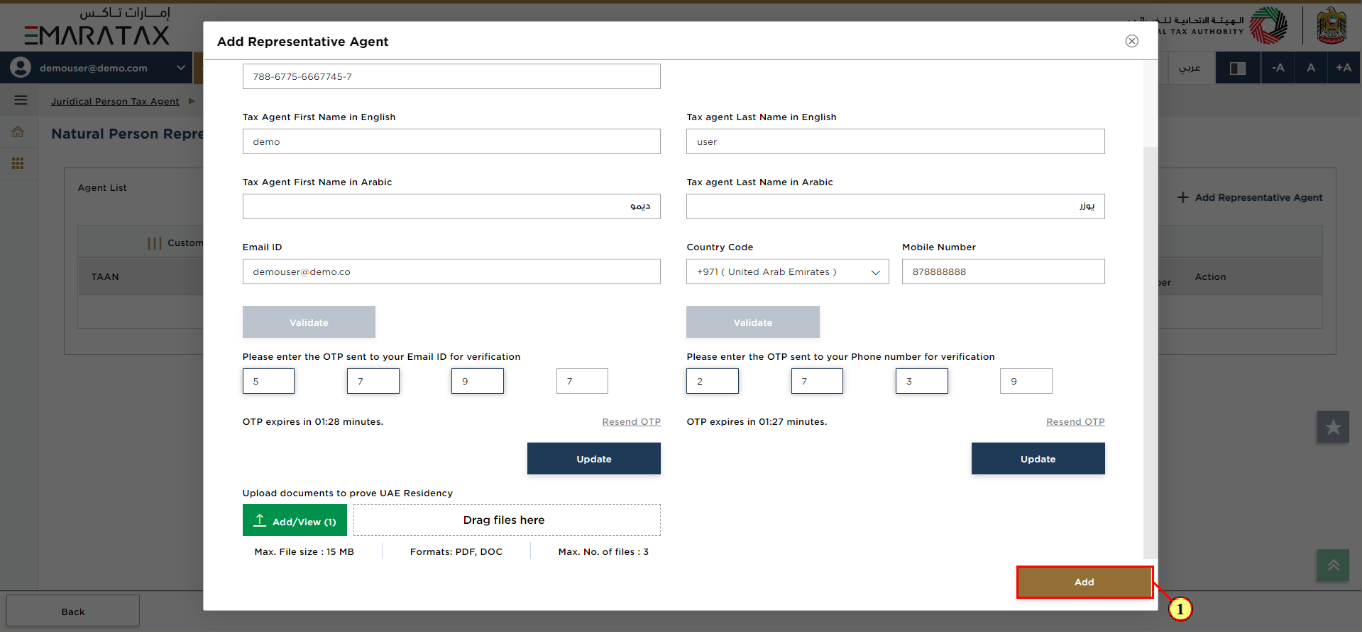Click the Action column header
This screenshot has height=632, width=1362.
coord(1210,277)
